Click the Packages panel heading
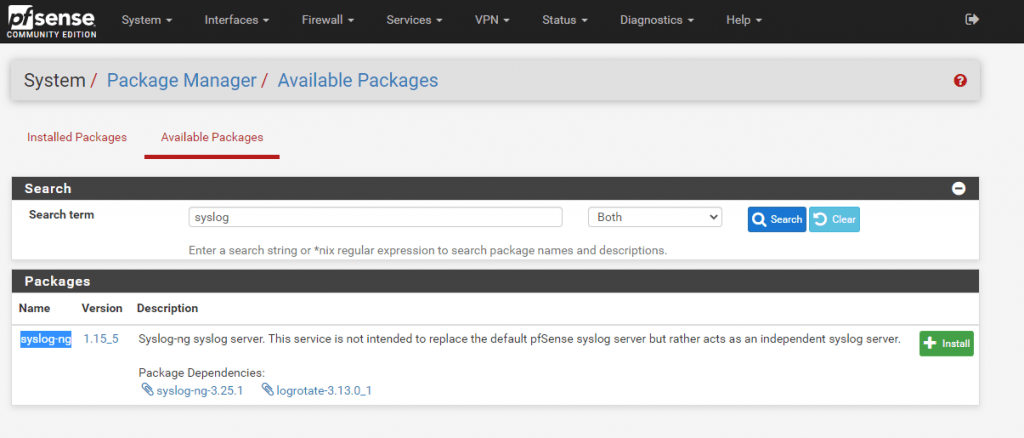The width and height of the screenshot is (1024, 438). pos(57,281)
